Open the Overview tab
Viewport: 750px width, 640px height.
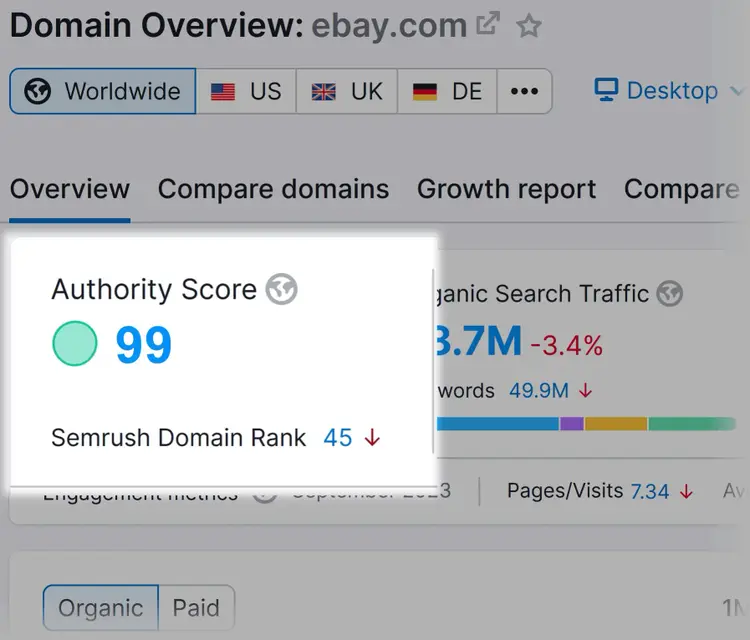pyautogui.click(x=70, y=189)
